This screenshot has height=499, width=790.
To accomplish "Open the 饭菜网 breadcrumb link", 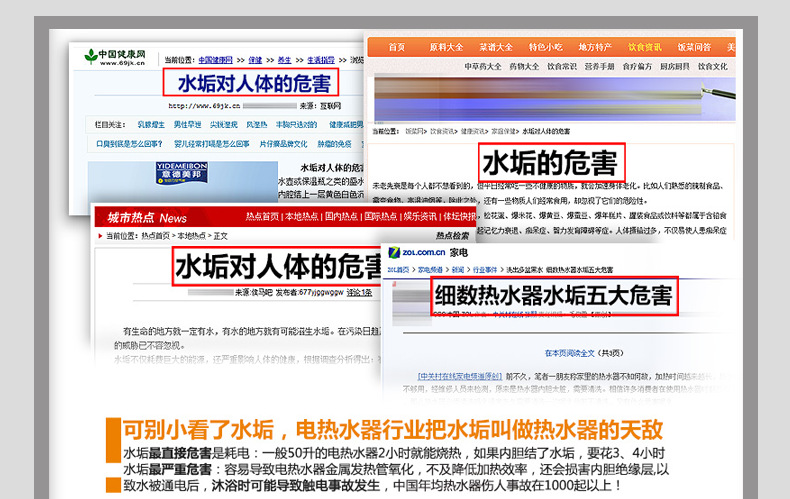I will tap(414, 132).
